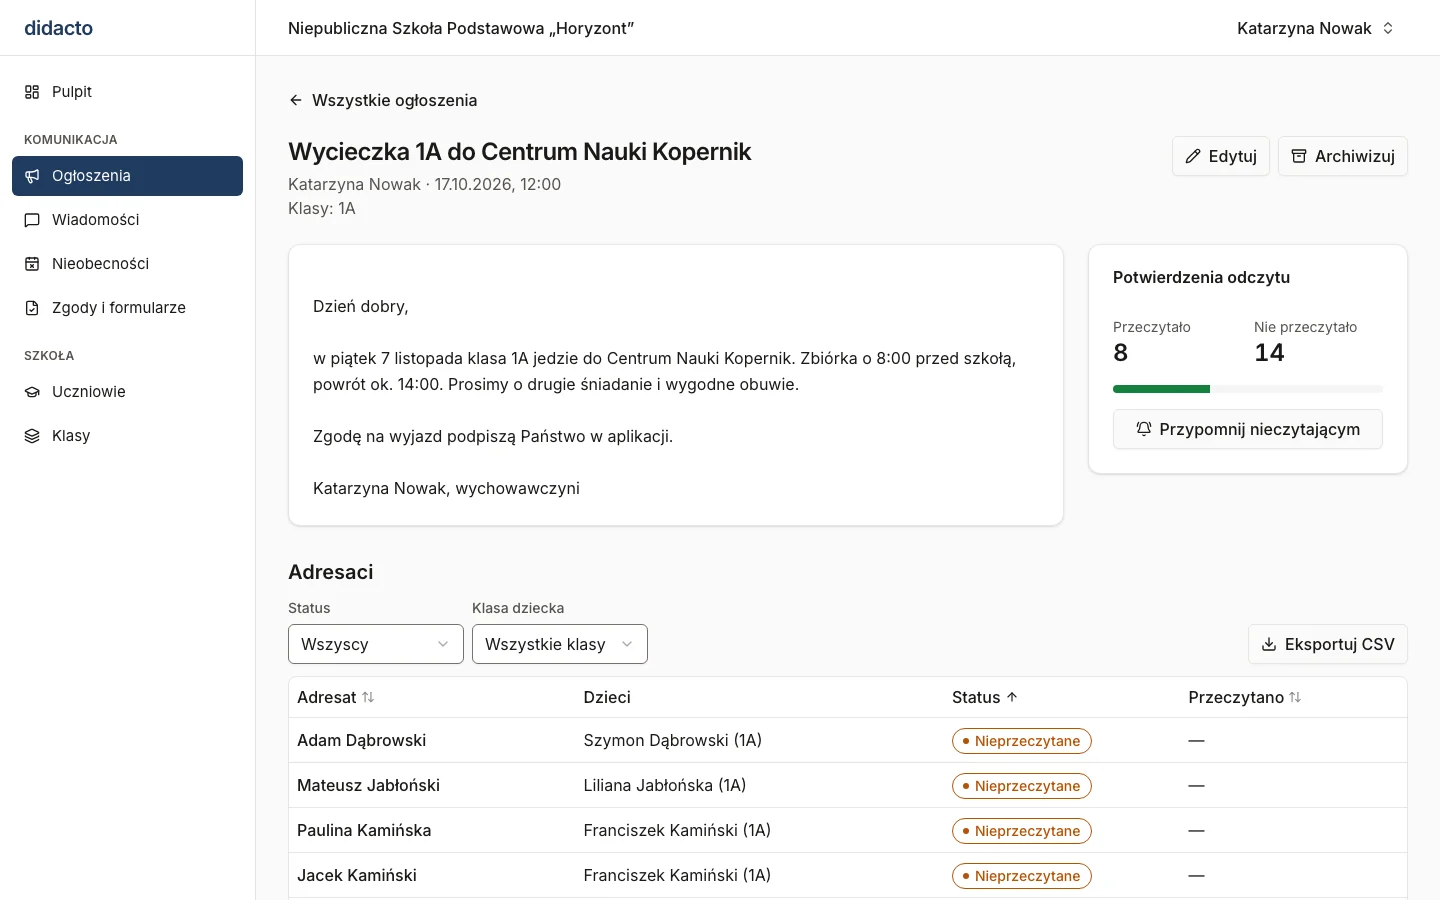Open the Status filter dropdown showing Wszyscy

point(376,644)
